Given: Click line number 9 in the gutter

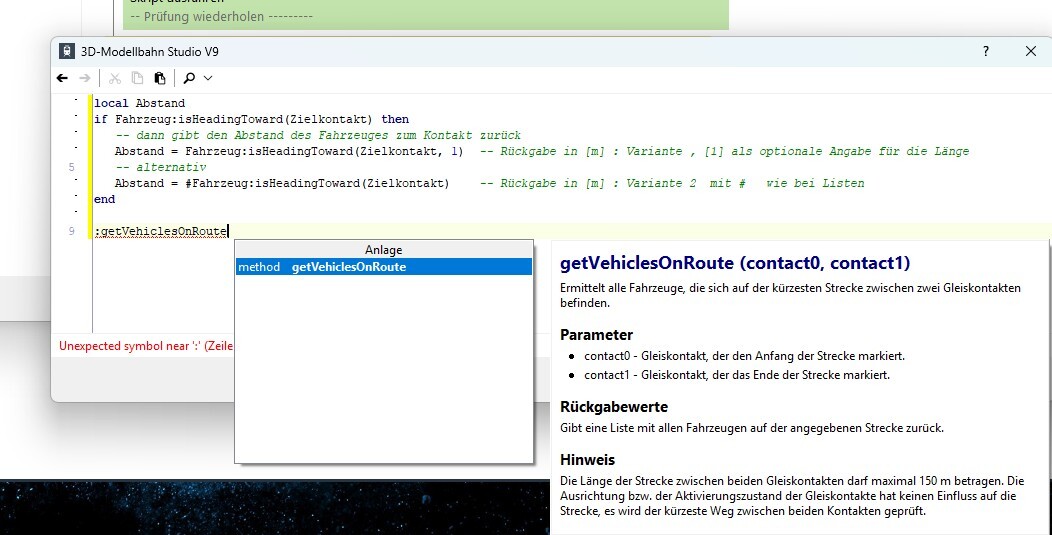Looking at the screenshot, I should 72,232.
